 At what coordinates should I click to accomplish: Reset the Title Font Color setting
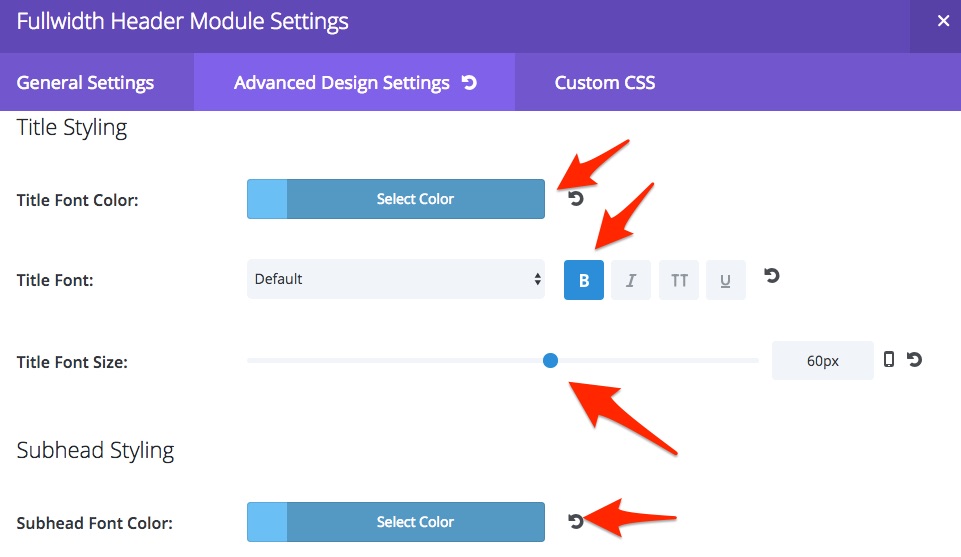click(x=575, y=199)
